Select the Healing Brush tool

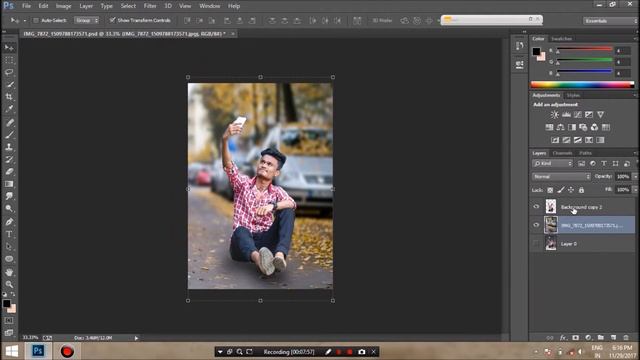(x=9, y=122)
